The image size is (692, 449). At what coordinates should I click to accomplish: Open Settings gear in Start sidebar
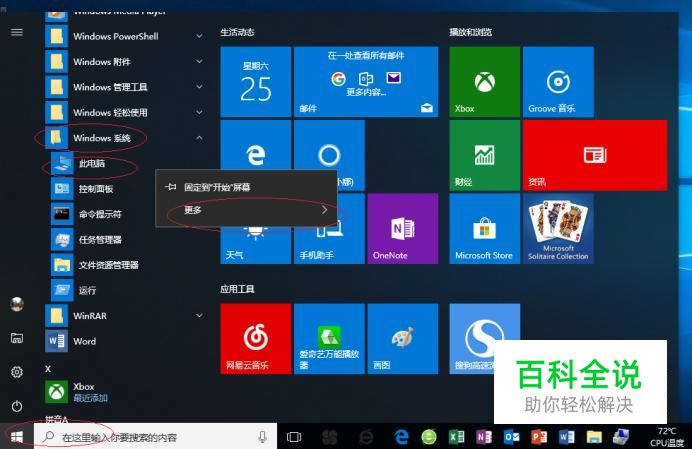coord(17,372)
